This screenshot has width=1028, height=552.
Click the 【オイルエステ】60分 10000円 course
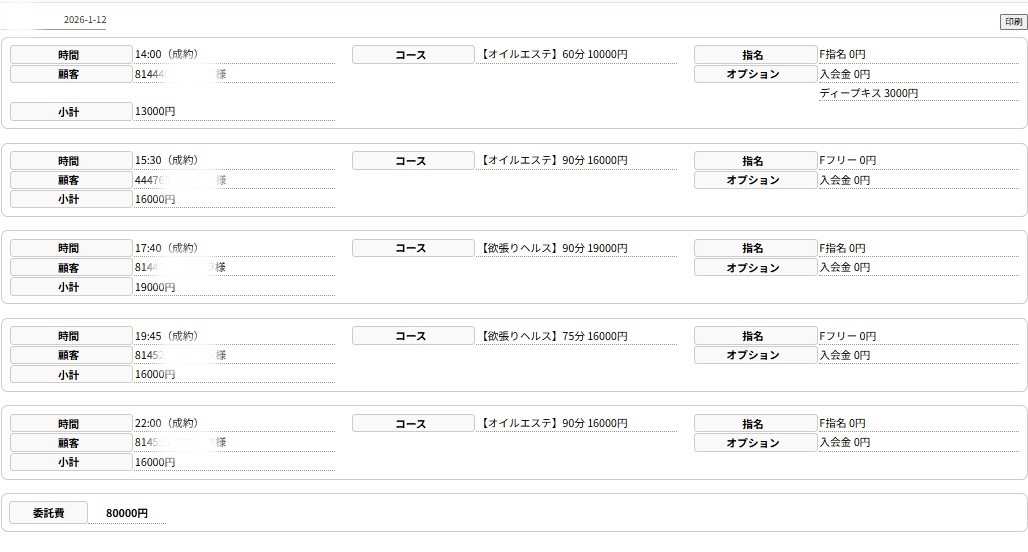click(554, 54)
